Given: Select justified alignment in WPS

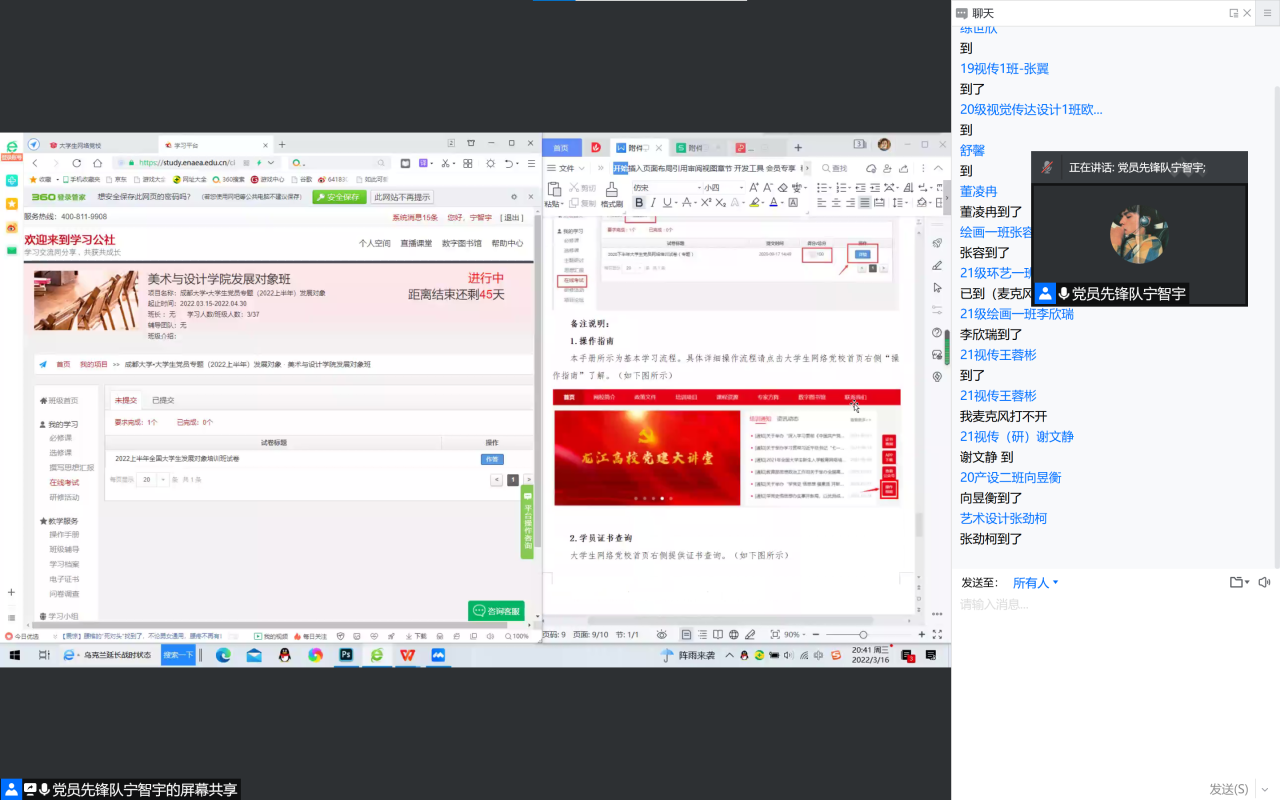Looking at the screenshot, I should (865, 202).
